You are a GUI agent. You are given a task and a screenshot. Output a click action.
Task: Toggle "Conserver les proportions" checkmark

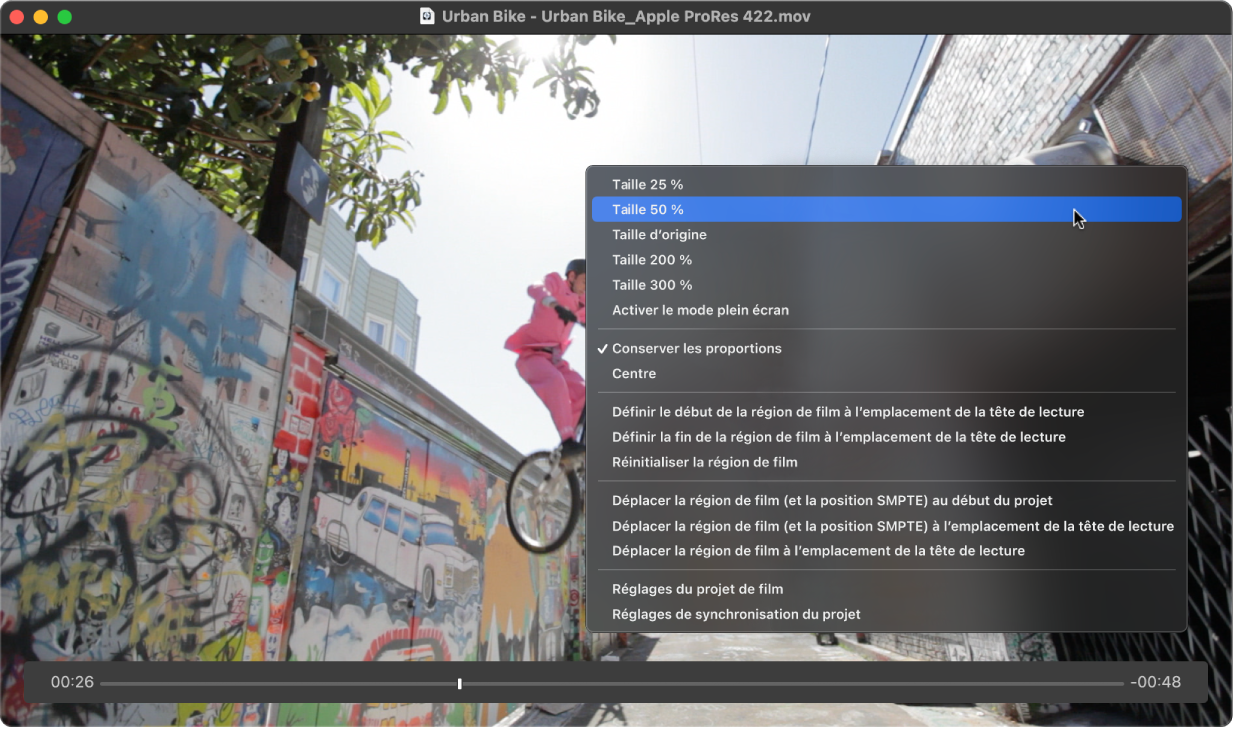click(x=697, y=348)
